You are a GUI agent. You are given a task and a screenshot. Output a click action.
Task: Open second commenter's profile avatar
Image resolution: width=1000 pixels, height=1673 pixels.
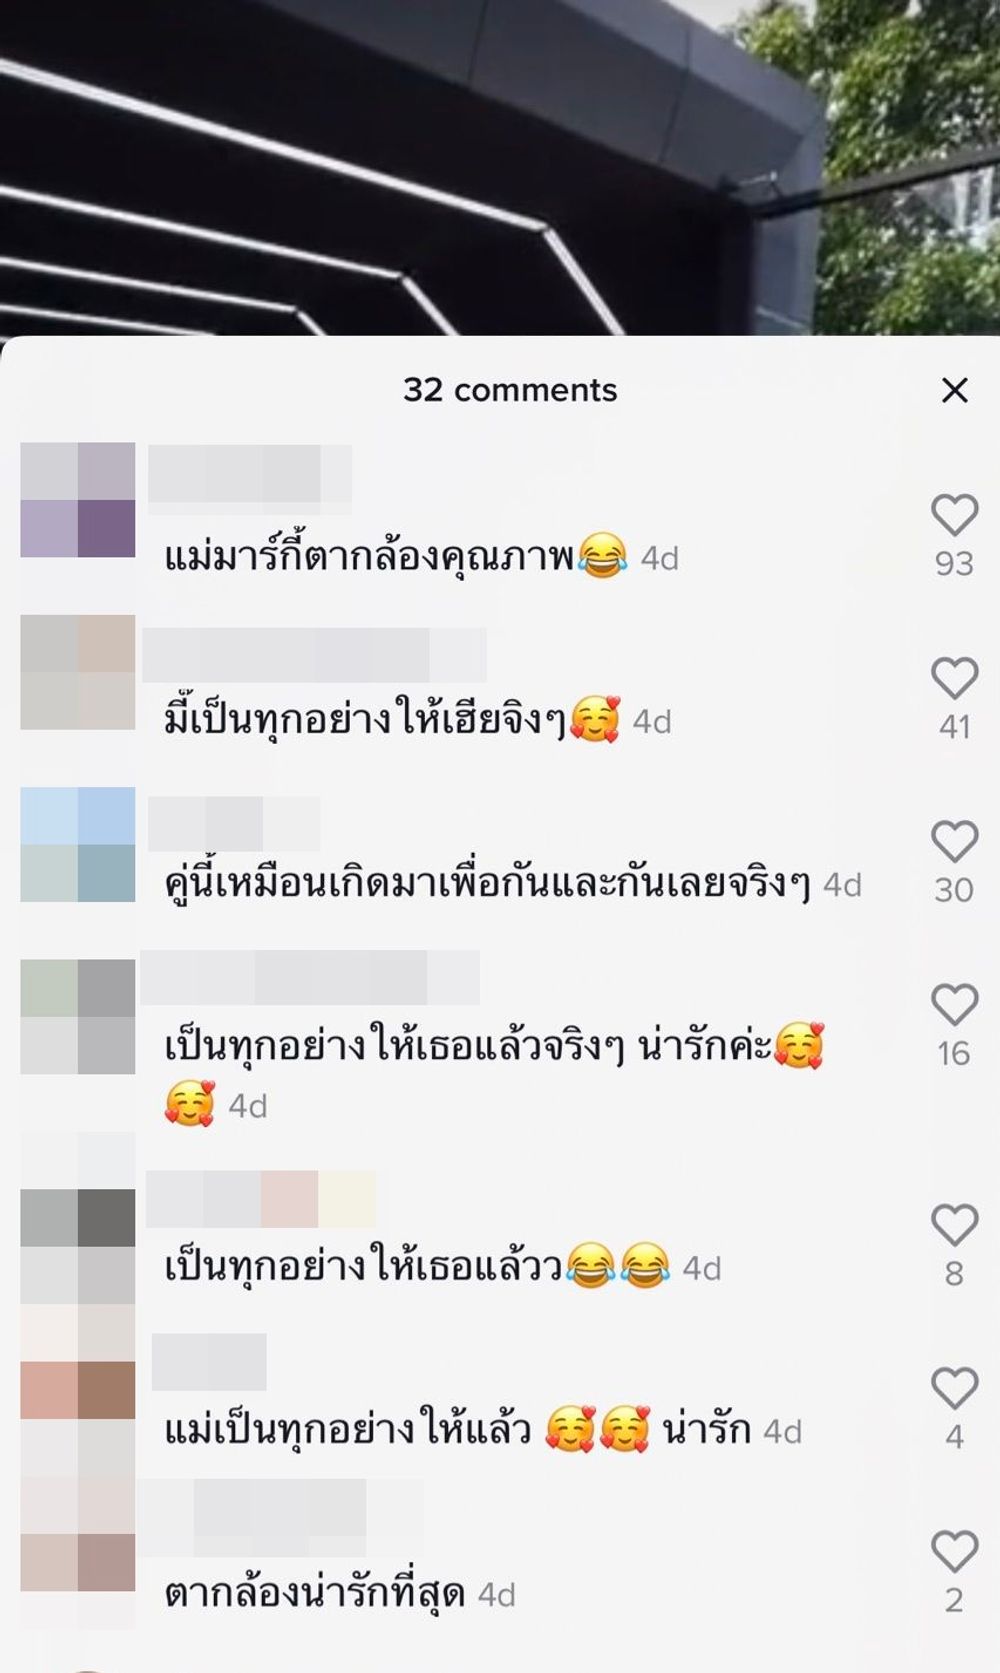[78, 672]
